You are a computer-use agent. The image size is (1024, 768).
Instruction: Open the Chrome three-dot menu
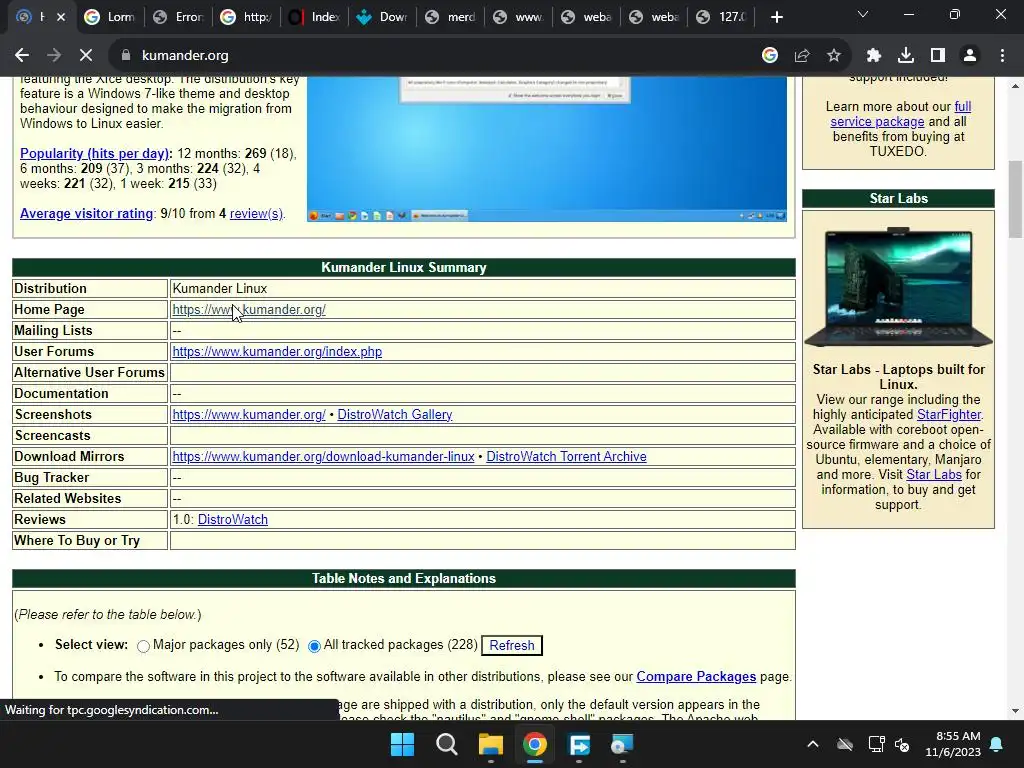click(1002, 56)
